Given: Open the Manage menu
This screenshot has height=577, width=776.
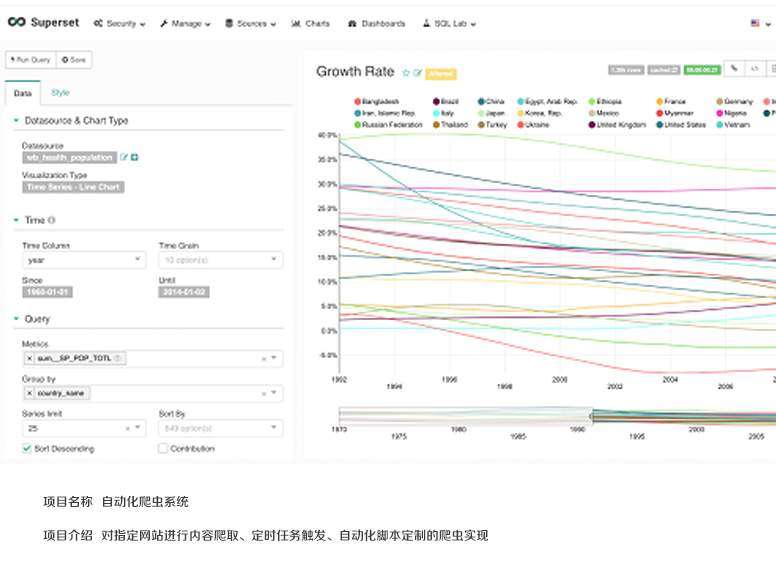Looking at the screenshot, I should pyautogui.click(x=185, y=23).
